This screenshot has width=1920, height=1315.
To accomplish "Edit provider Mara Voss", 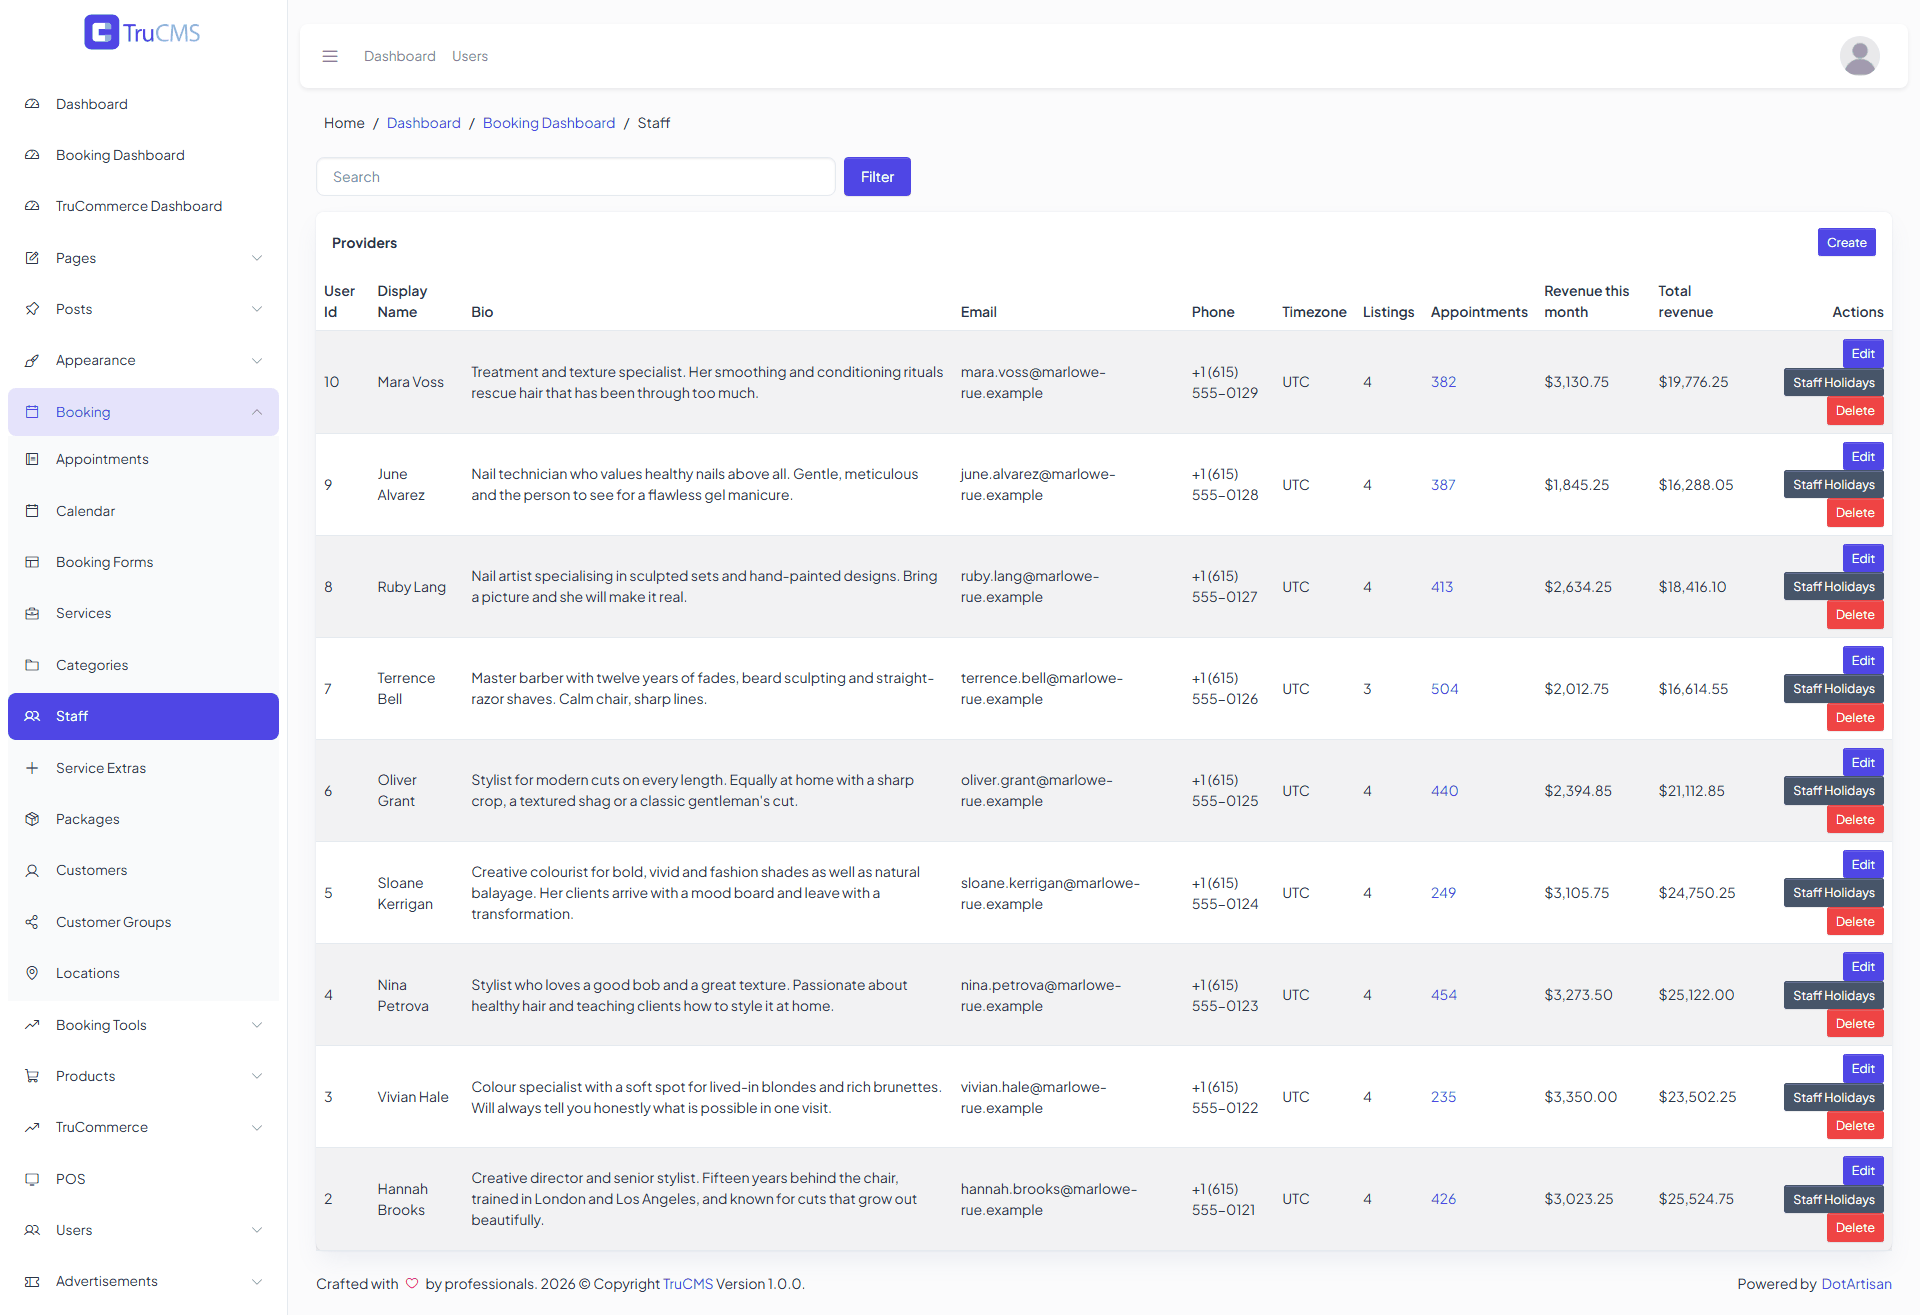I will pos(1863,354).
